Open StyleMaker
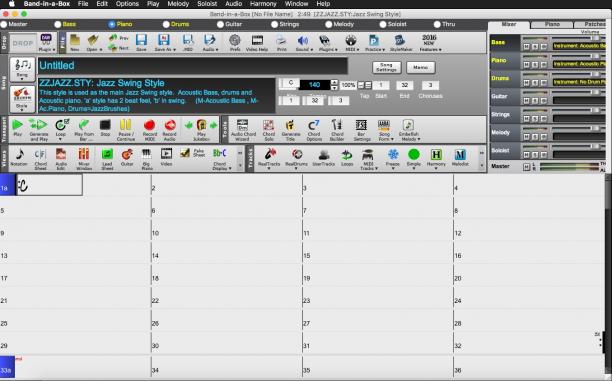Viewport: 612px width, 381px height. [401, 43]
